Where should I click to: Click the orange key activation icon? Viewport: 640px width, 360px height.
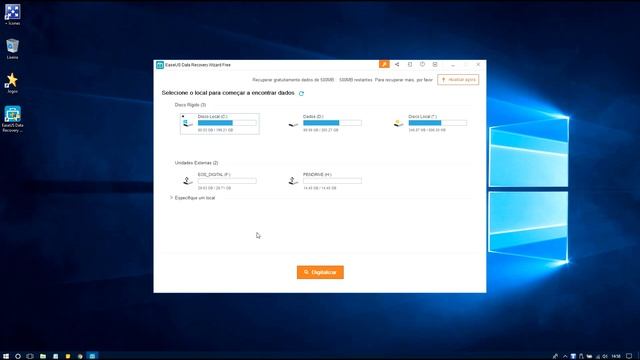(x=384, y=64)
